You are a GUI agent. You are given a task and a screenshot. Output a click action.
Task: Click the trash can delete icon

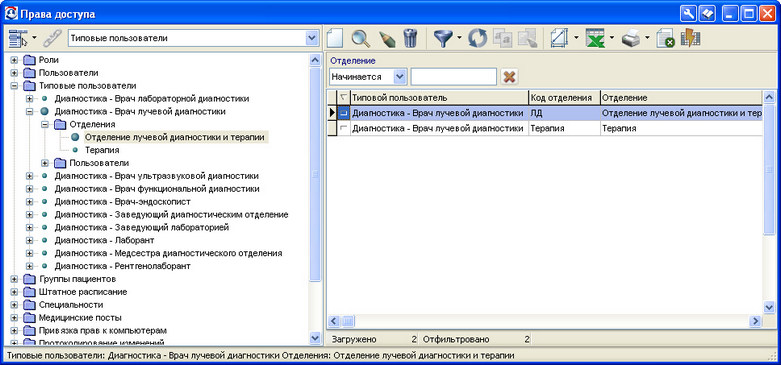410,38
